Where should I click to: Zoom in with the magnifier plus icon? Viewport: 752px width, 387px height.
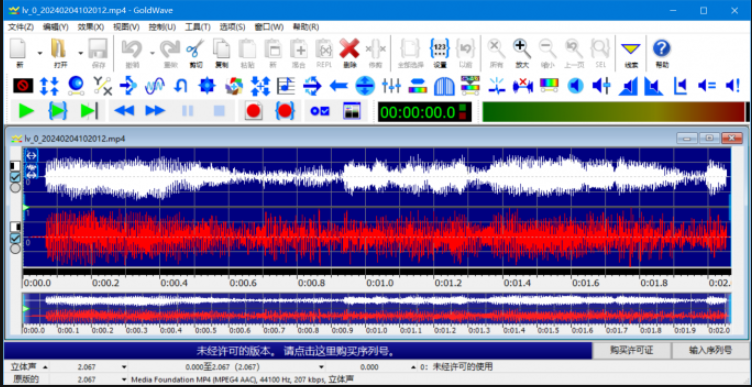coord(522,48)
